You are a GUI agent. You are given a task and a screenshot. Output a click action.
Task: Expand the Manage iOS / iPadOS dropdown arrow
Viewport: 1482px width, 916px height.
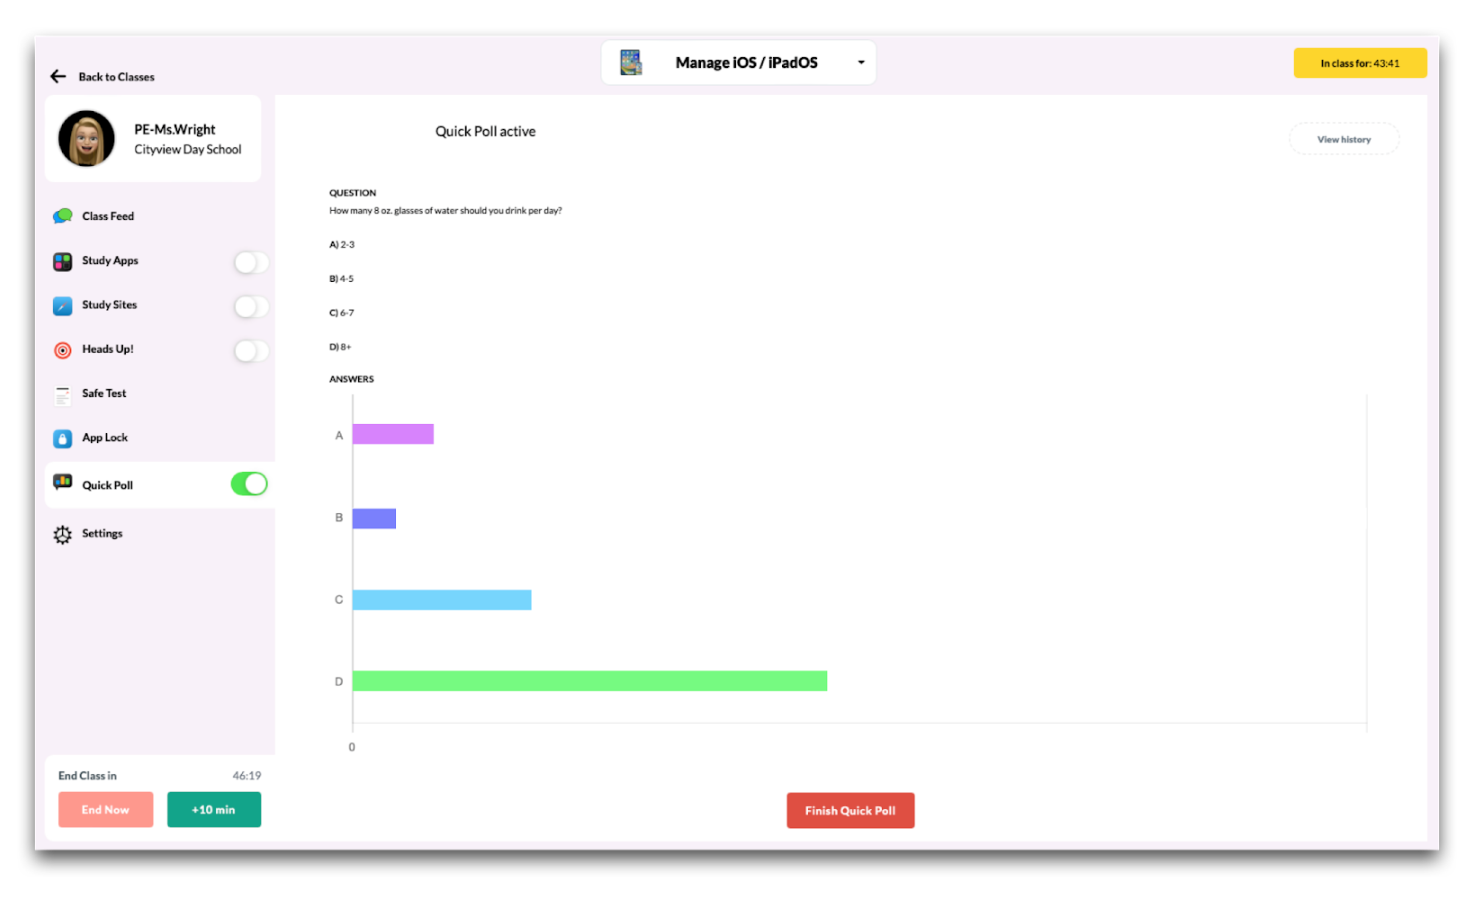[860, 63]
